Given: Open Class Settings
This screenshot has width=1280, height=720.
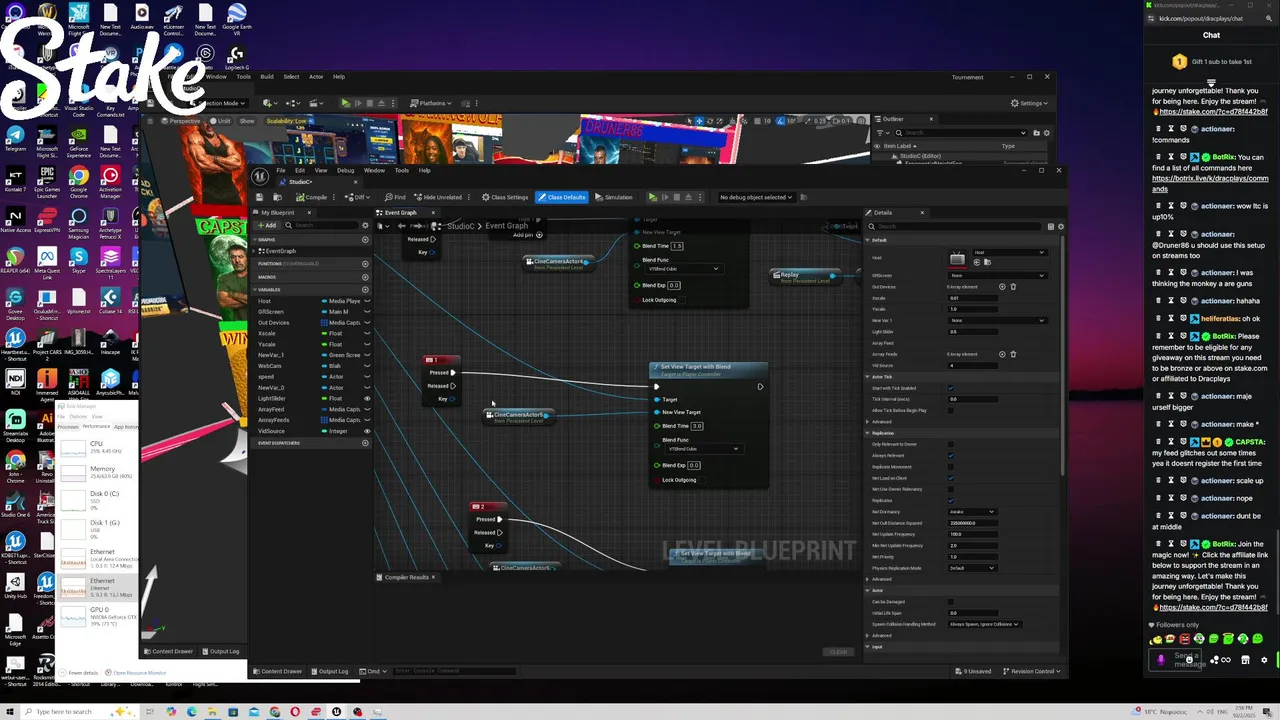Looking at the screenshot, I should click(505, 197).
